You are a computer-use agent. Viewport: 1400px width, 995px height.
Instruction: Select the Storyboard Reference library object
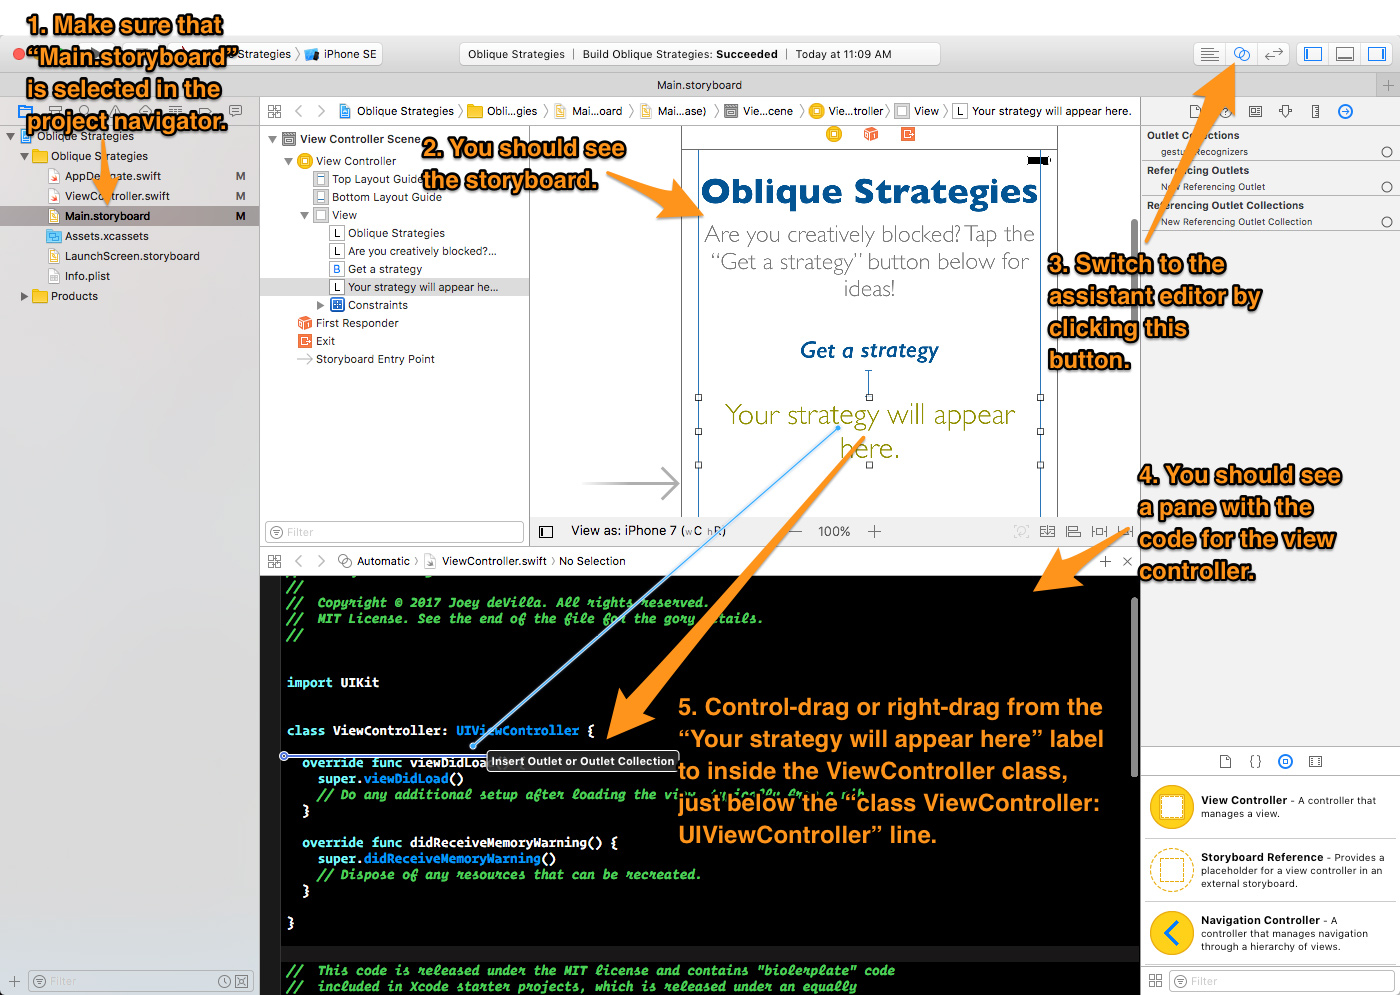[1270, 869]
